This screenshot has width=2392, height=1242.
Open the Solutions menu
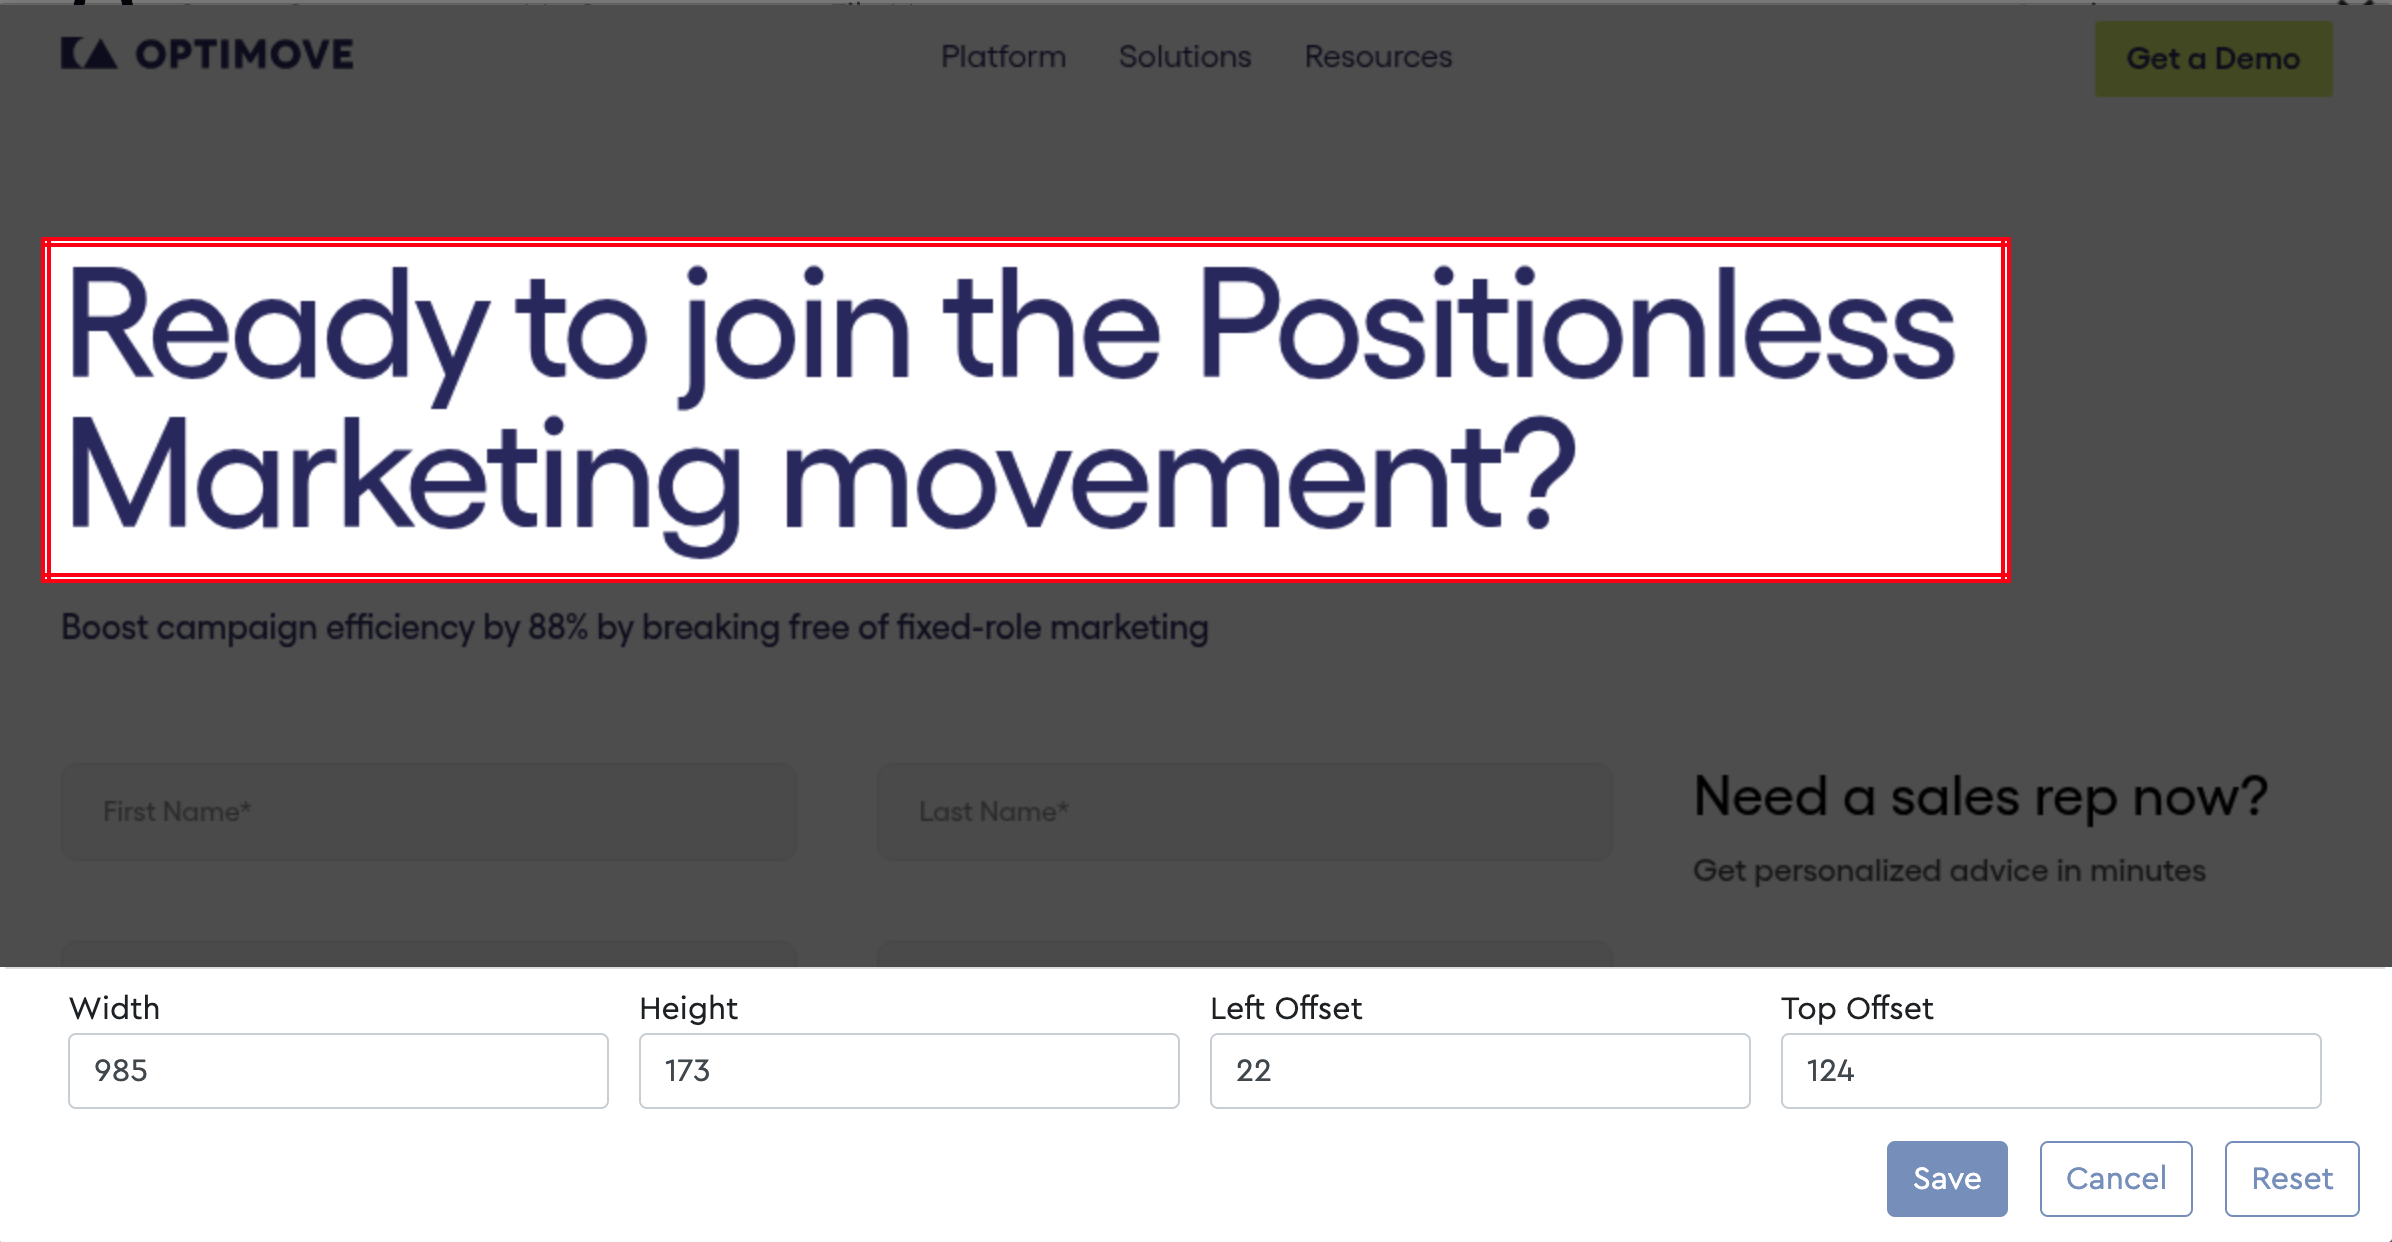[x=1185, y=57]
